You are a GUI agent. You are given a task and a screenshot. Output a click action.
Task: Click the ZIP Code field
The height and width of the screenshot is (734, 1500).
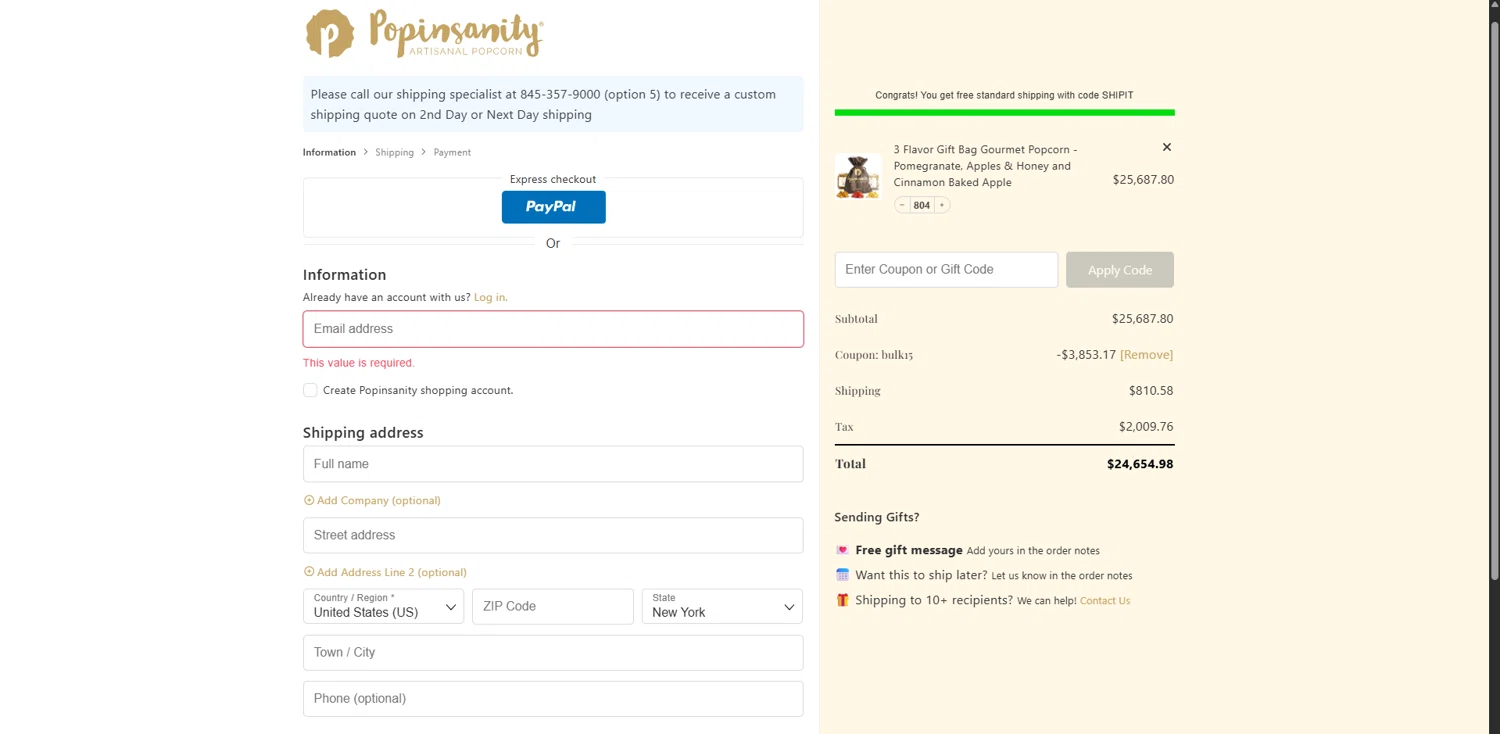pos(553,606)
